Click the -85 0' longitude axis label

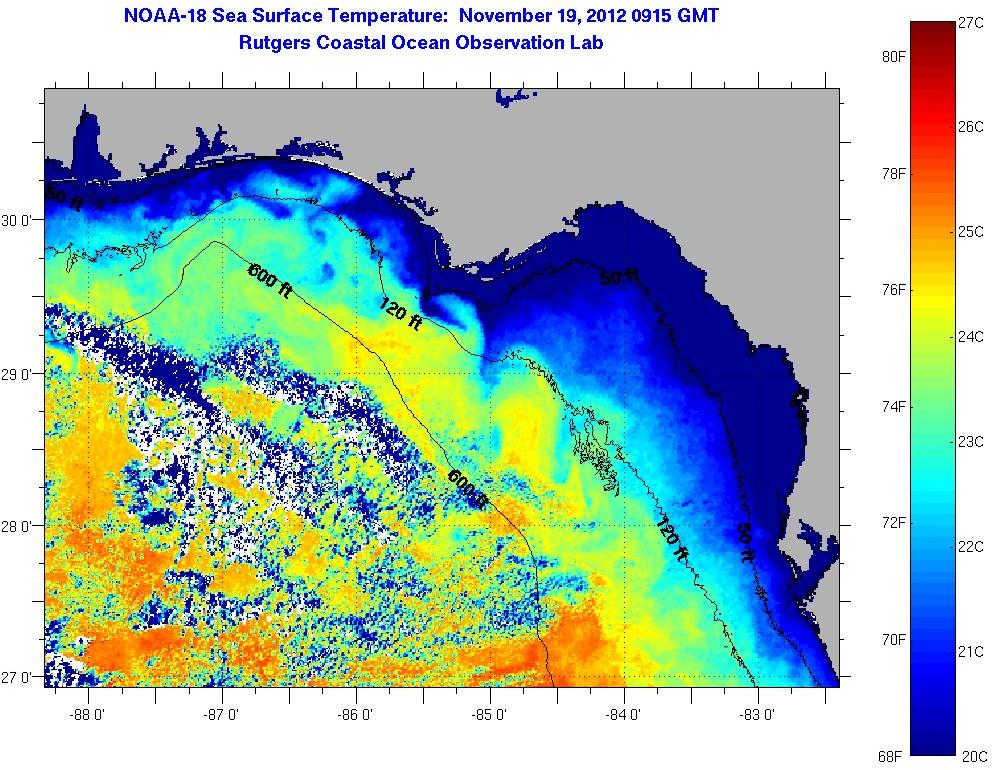coord(490,715)
